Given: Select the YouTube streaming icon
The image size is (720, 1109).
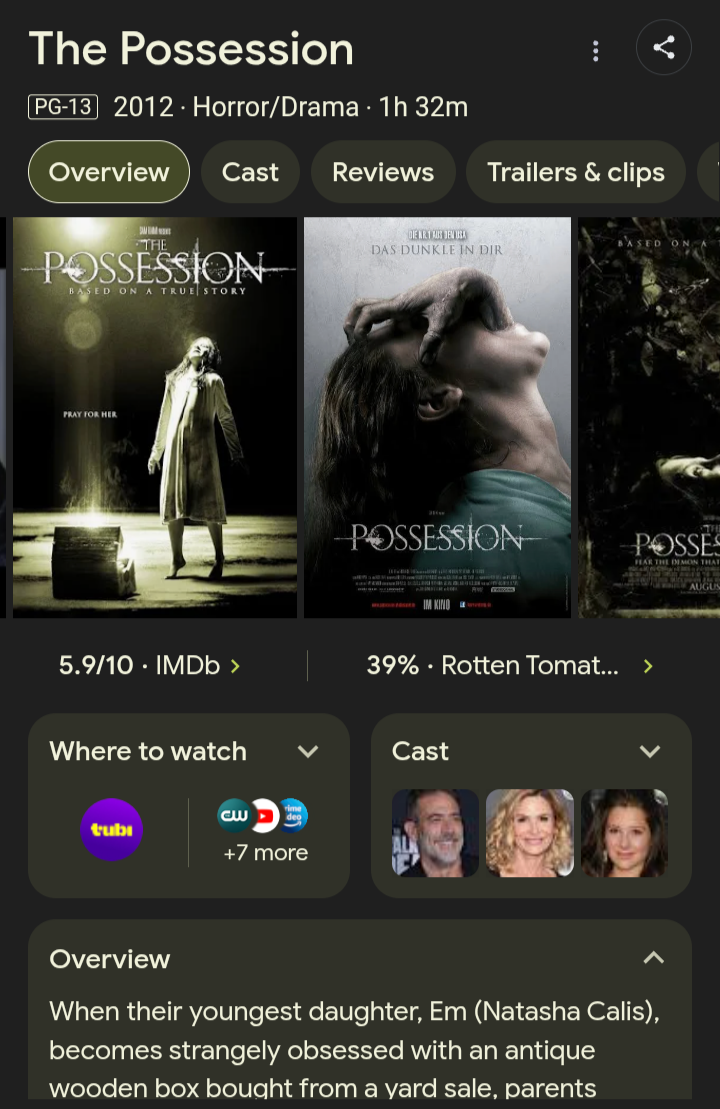Looking at the screenshot, I should 265,815.
